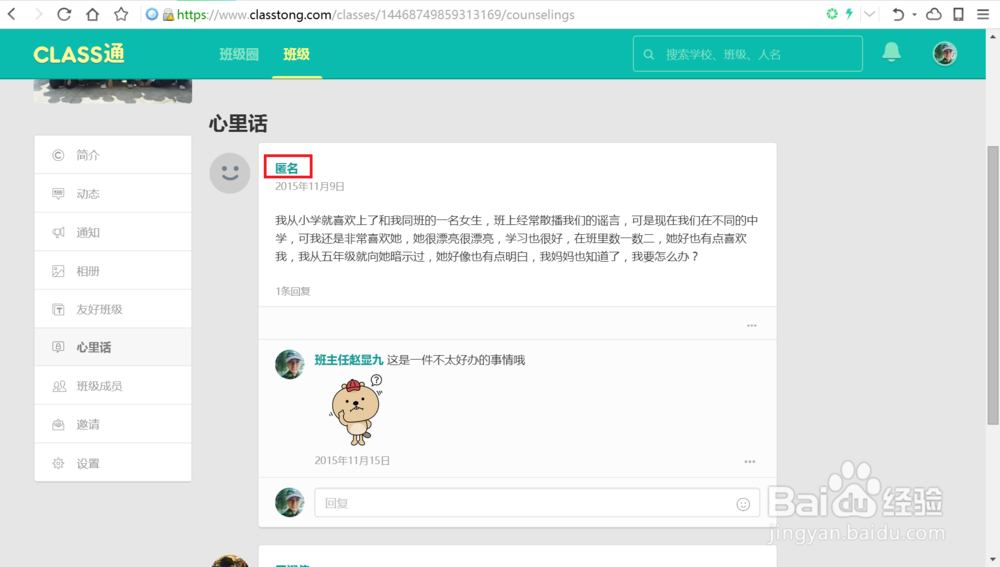Bookmark page with star icon

pos(121,14)
